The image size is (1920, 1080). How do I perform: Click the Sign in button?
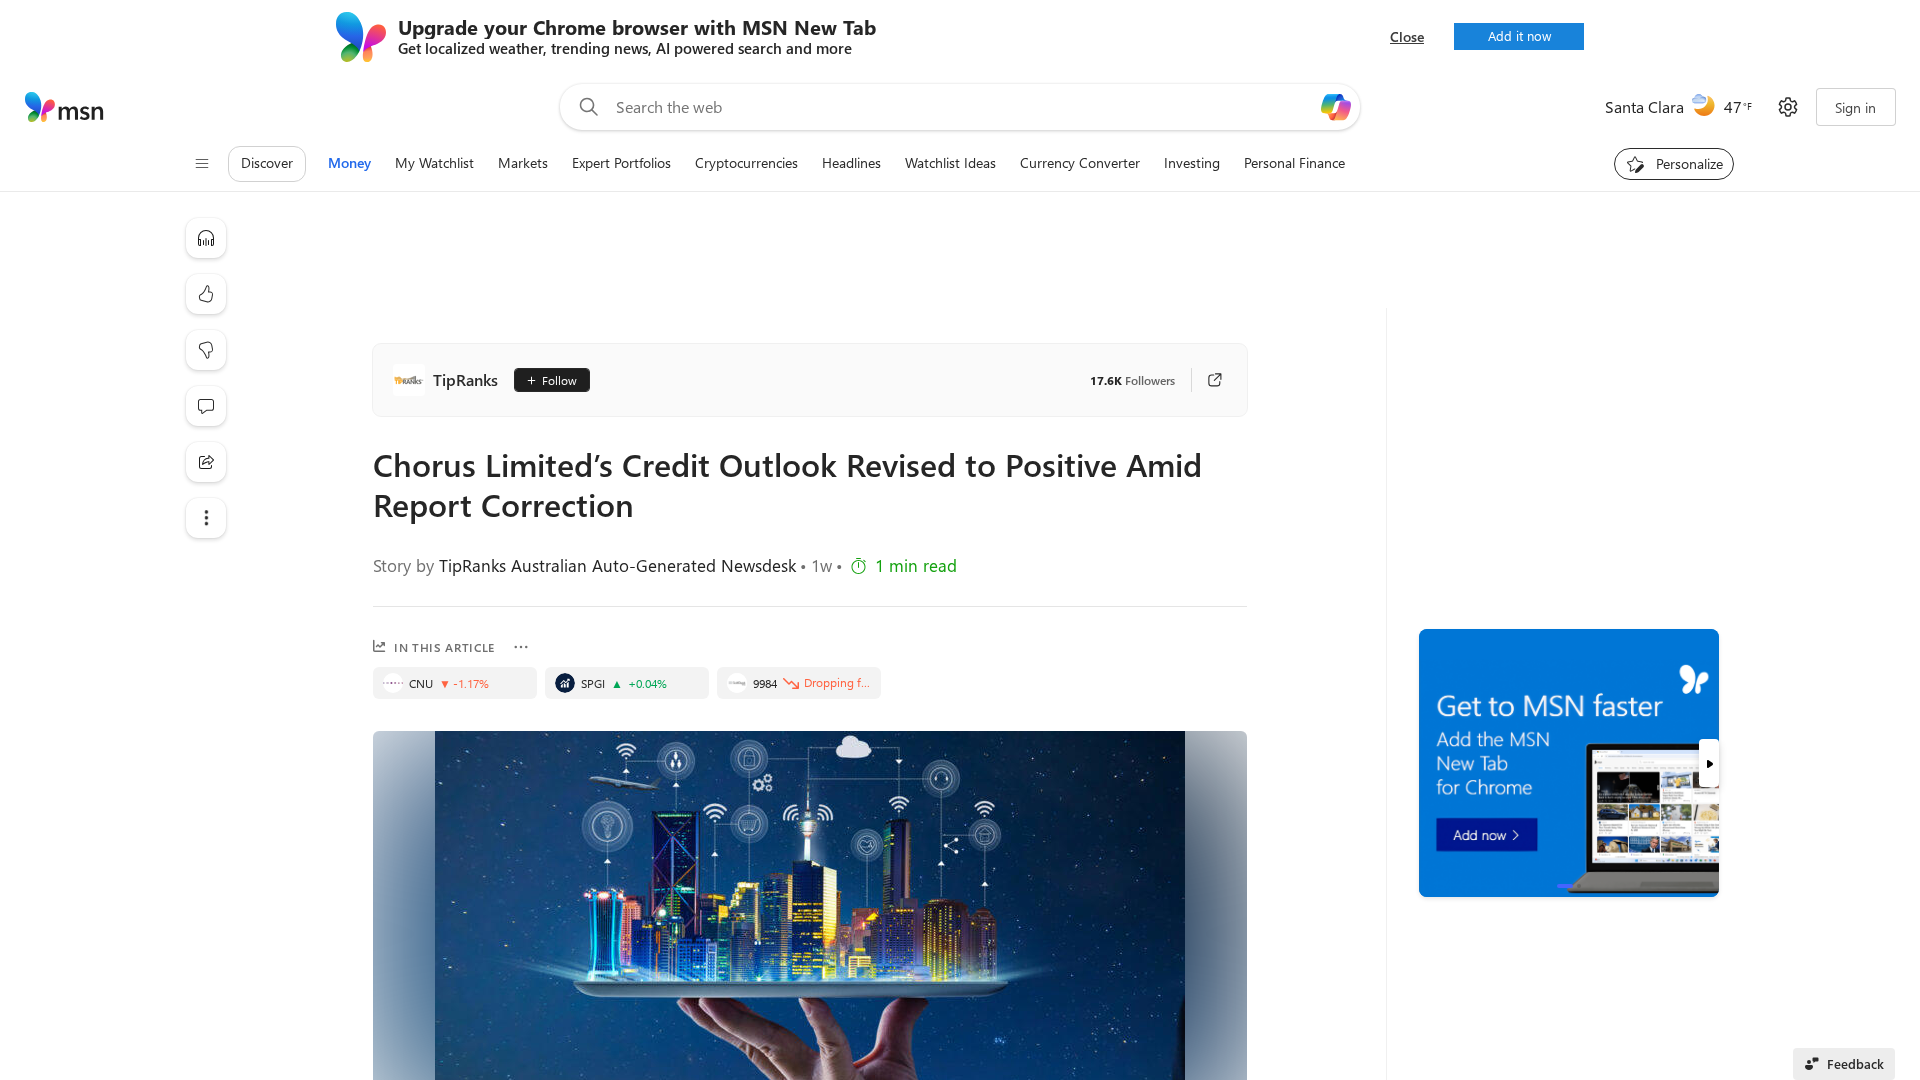pyautogui.click(x=1855, y=107)
